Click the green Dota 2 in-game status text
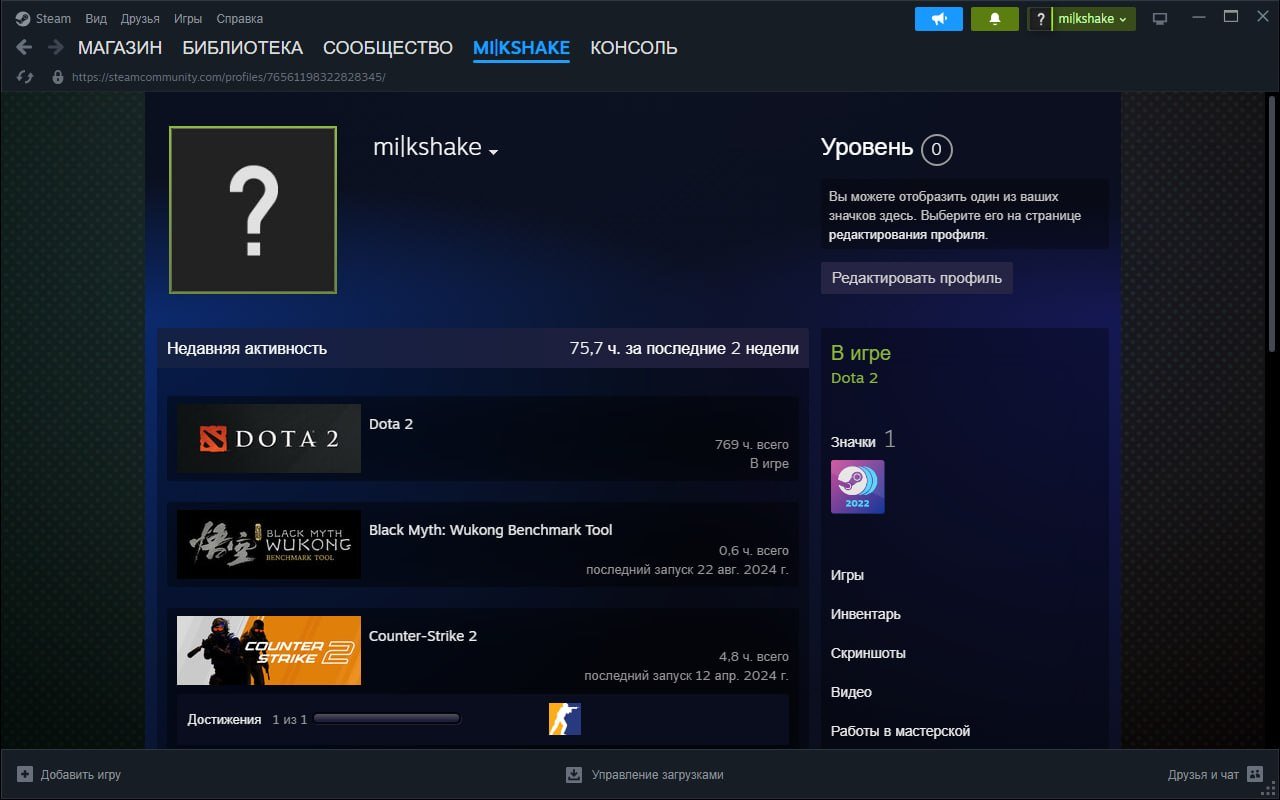The width and height of the screenshot is (1280, 800). (854, 378)
